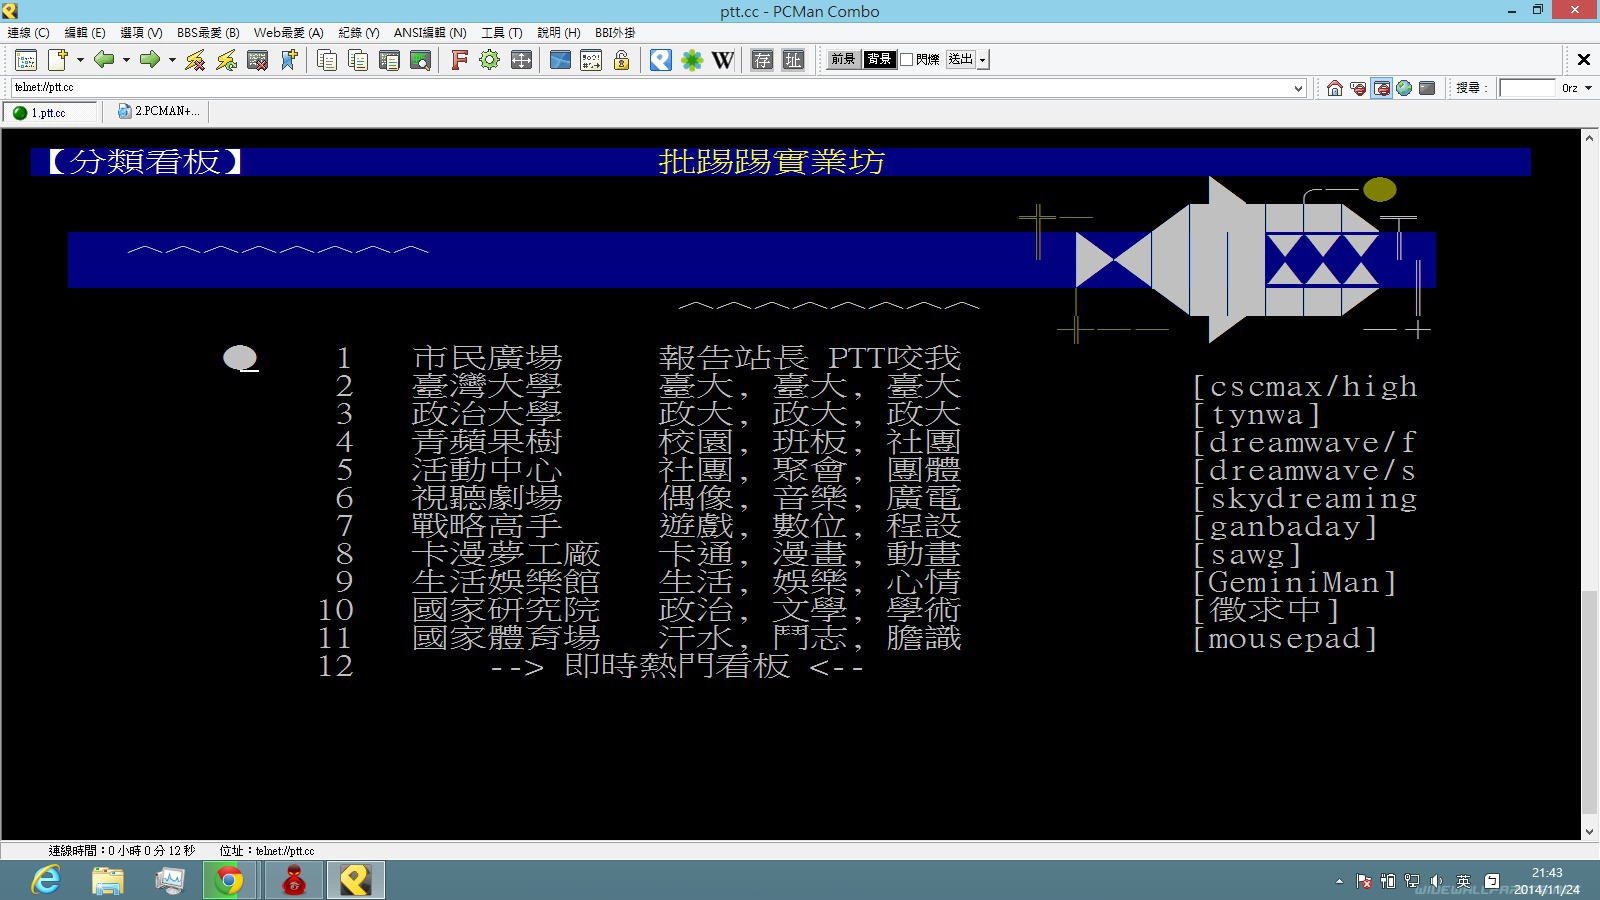Screen dimensions: 1600x900
Task: Reconnect using lightning icon with green arrow
Action: (x=227, y=60)
